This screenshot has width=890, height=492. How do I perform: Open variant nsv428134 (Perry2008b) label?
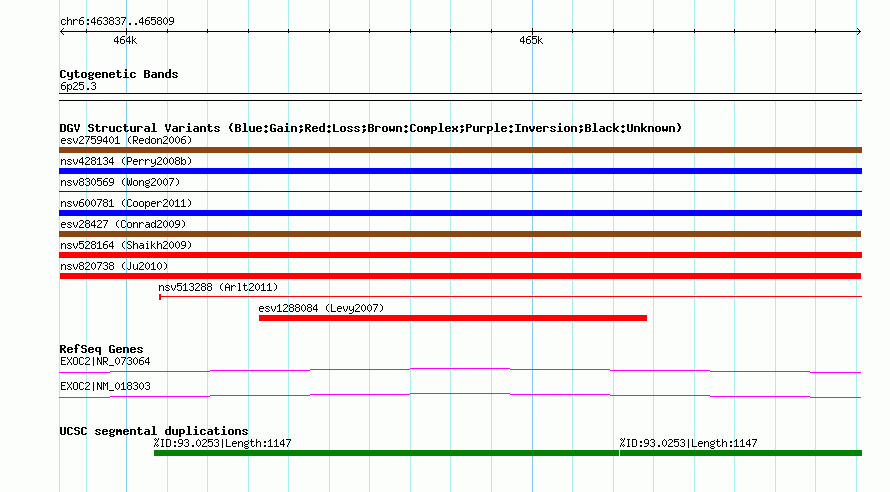[x=126, y=161]
